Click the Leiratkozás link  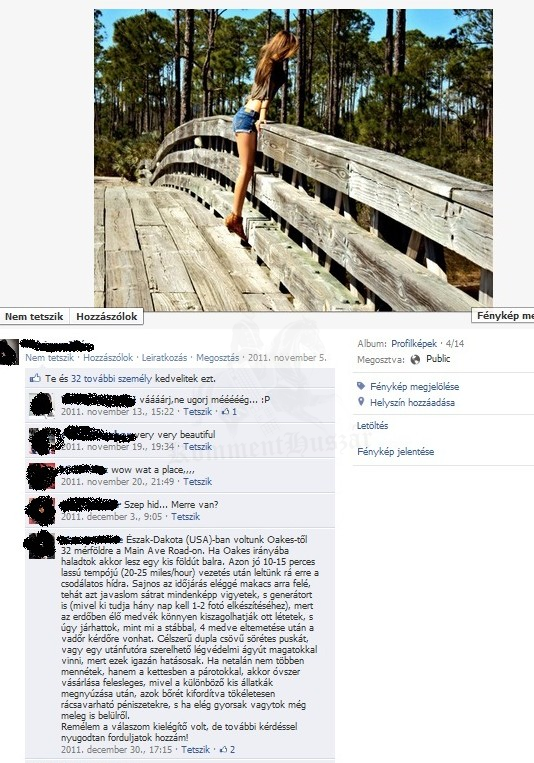[x=164, y=358]
